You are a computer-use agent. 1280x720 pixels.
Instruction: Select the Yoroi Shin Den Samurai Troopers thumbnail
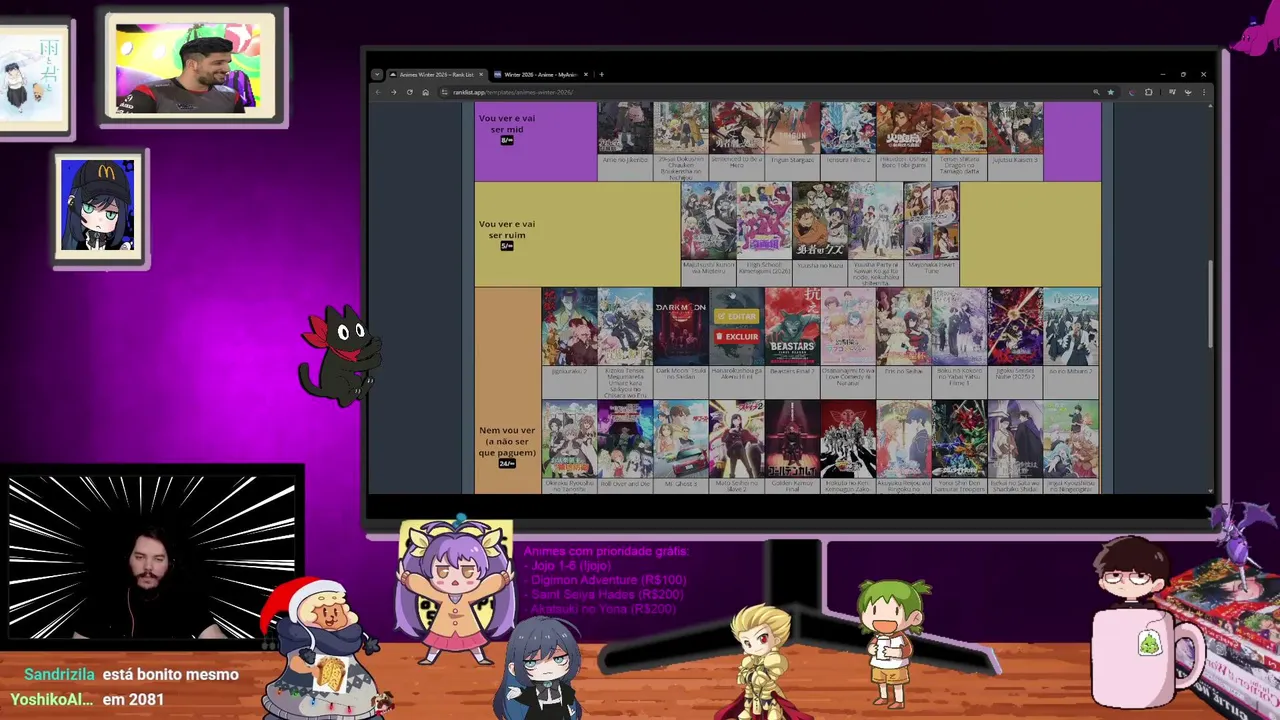pos(959,439)
